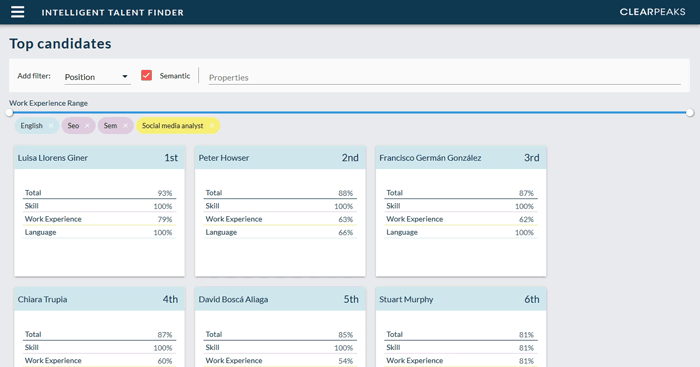The height and width of the screenshot is (367, 700).
Task: Click the 4th rank badge
Action: (x=170, y=299)
